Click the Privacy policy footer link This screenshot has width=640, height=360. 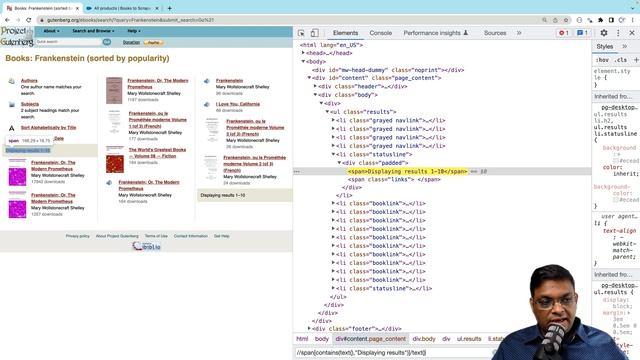(x=78, y=236)
